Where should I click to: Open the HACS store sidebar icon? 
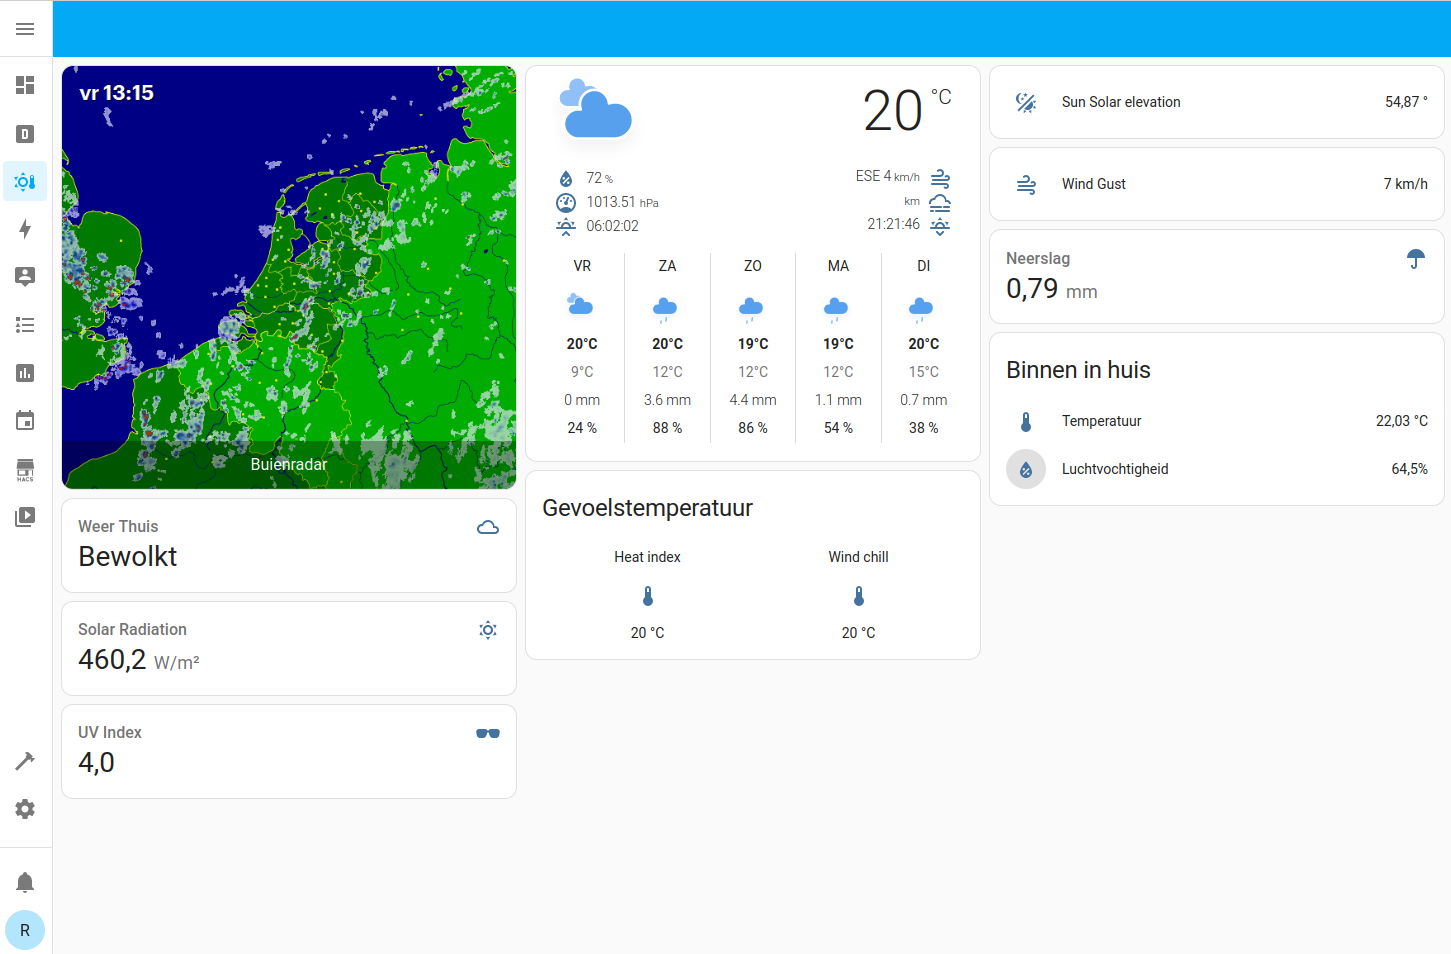tap(25, 469)
